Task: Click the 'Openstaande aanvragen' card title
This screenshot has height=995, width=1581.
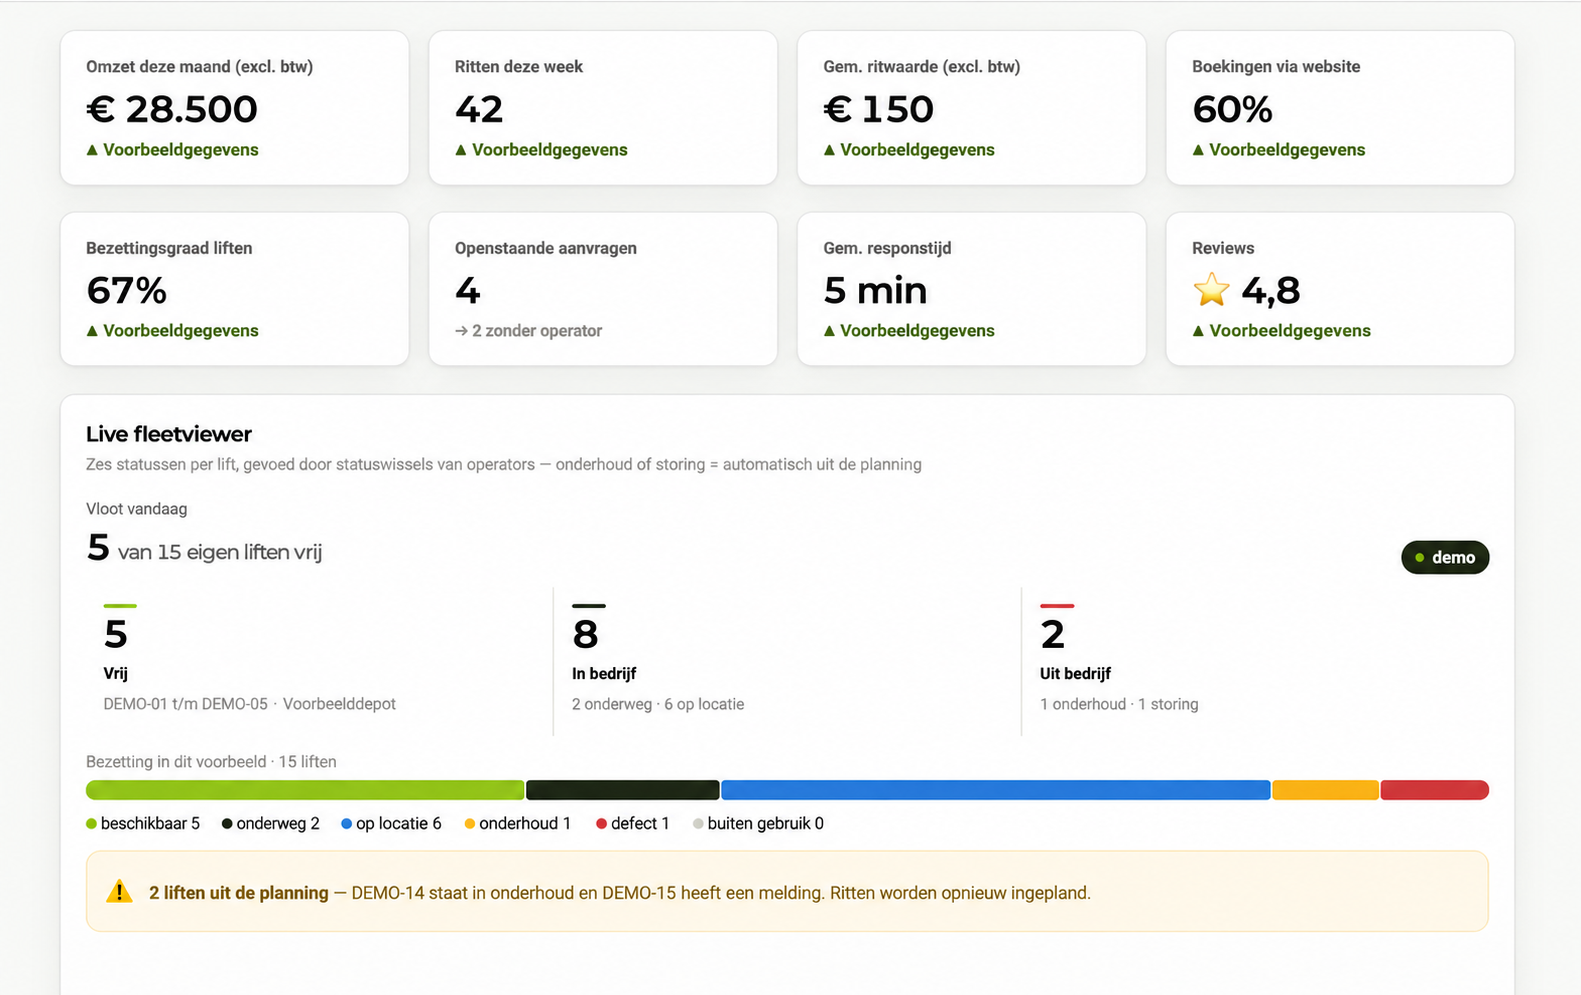Action: click(x=546, y=248)
